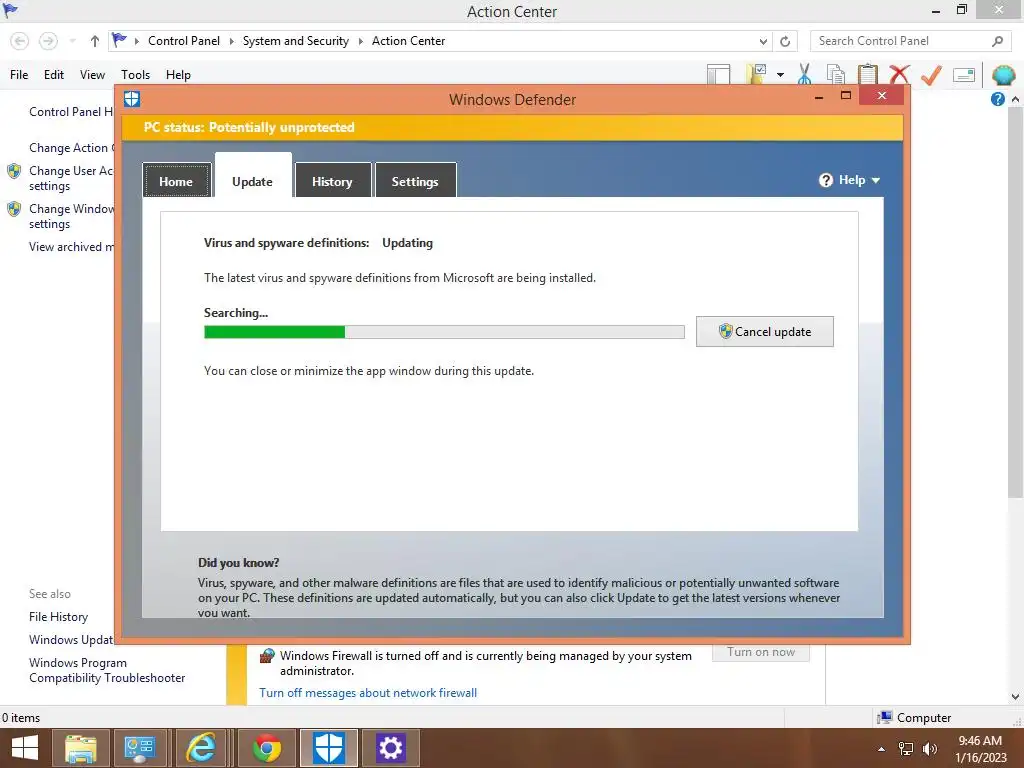Open the folder options dropdown arrow
The height and width of the screenshot is (768, 1024).
click(780, 74)
